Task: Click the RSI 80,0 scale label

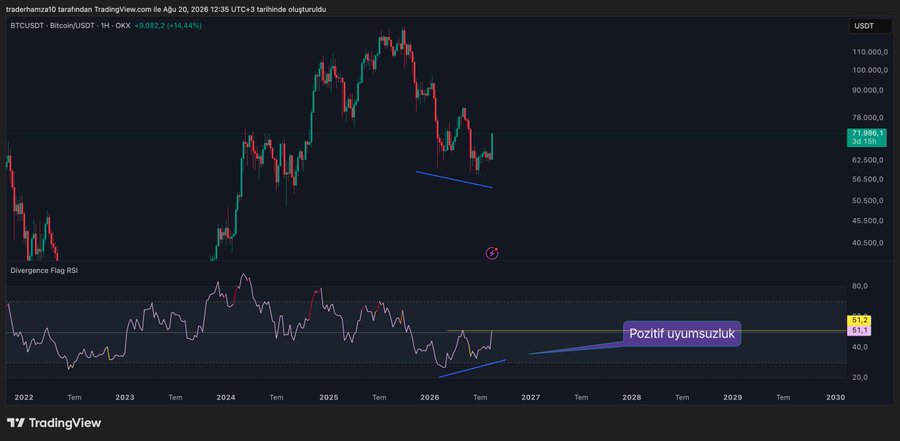Action: point(859,287)
